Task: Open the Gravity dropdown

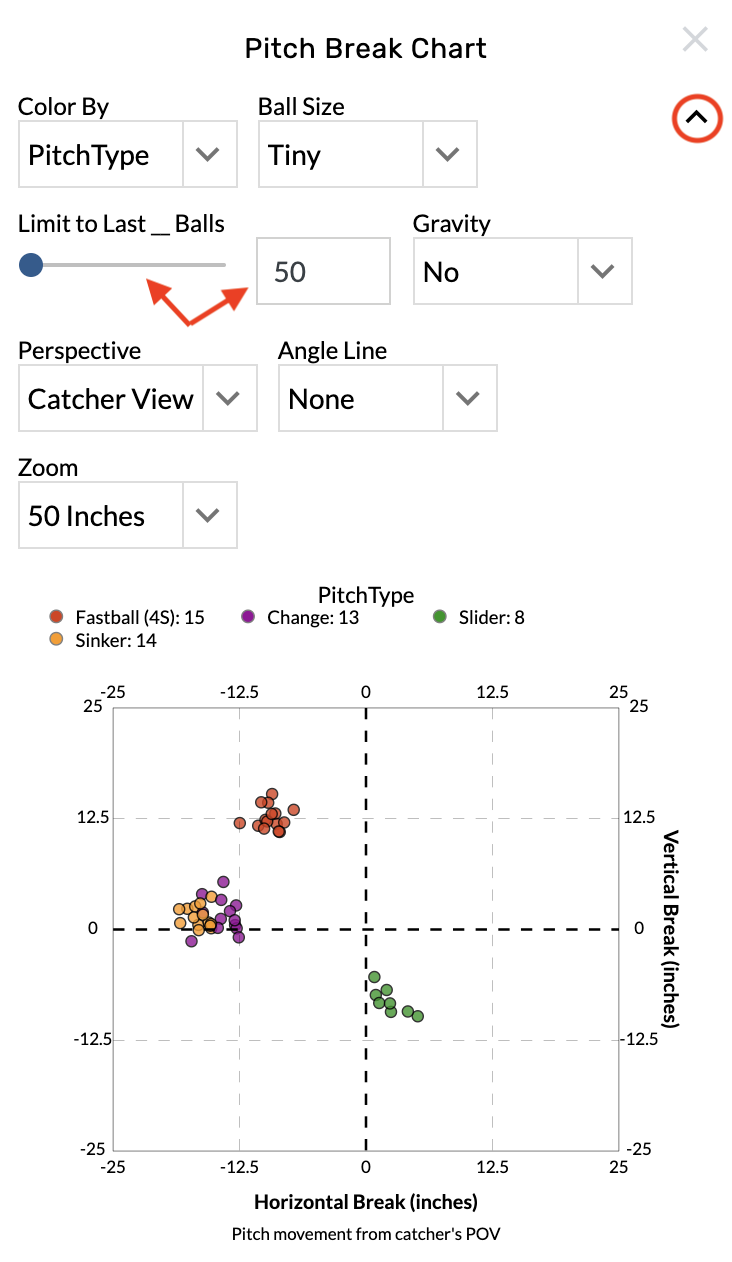Action: click(522, 271)
